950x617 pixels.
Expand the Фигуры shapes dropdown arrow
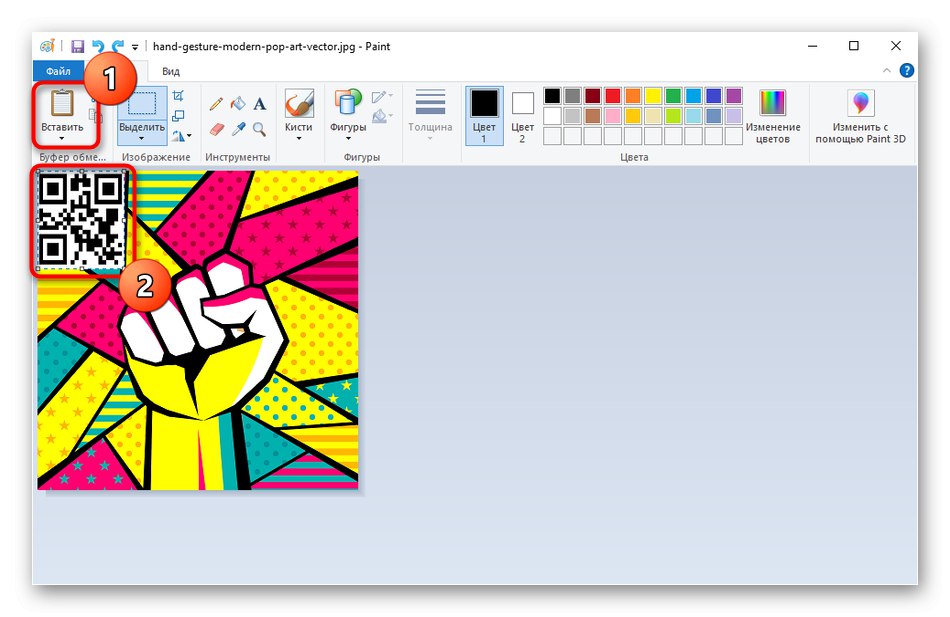348,139
